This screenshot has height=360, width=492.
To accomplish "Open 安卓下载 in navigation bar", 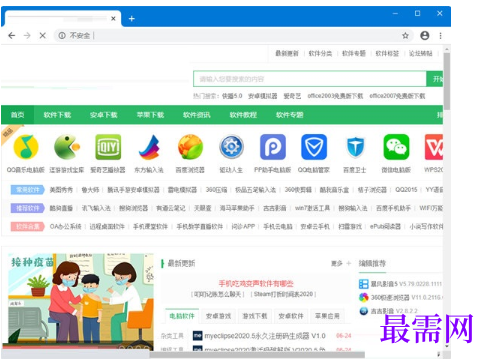I will click(x=104, y=115).
